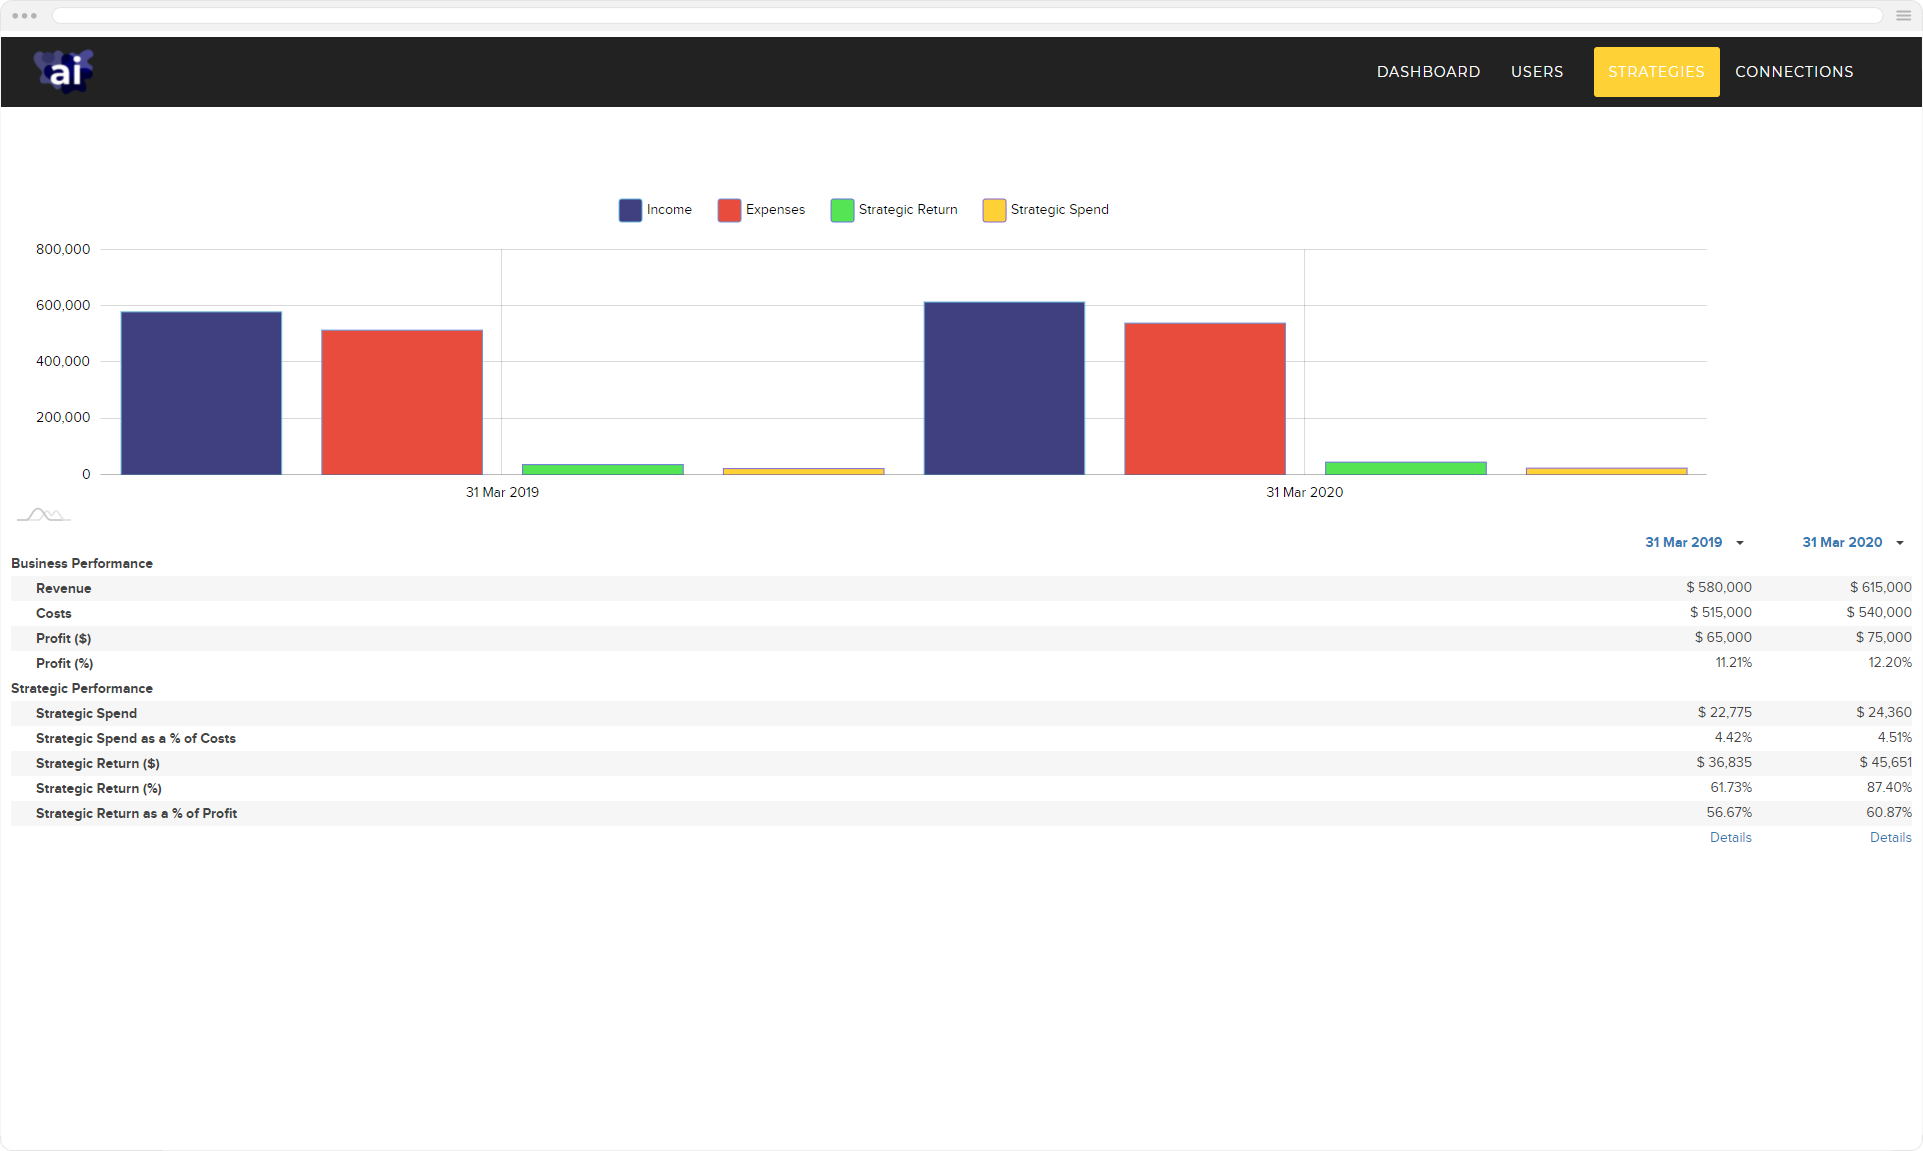Click the 2020 Income bar in chart

click(1004, 388)
